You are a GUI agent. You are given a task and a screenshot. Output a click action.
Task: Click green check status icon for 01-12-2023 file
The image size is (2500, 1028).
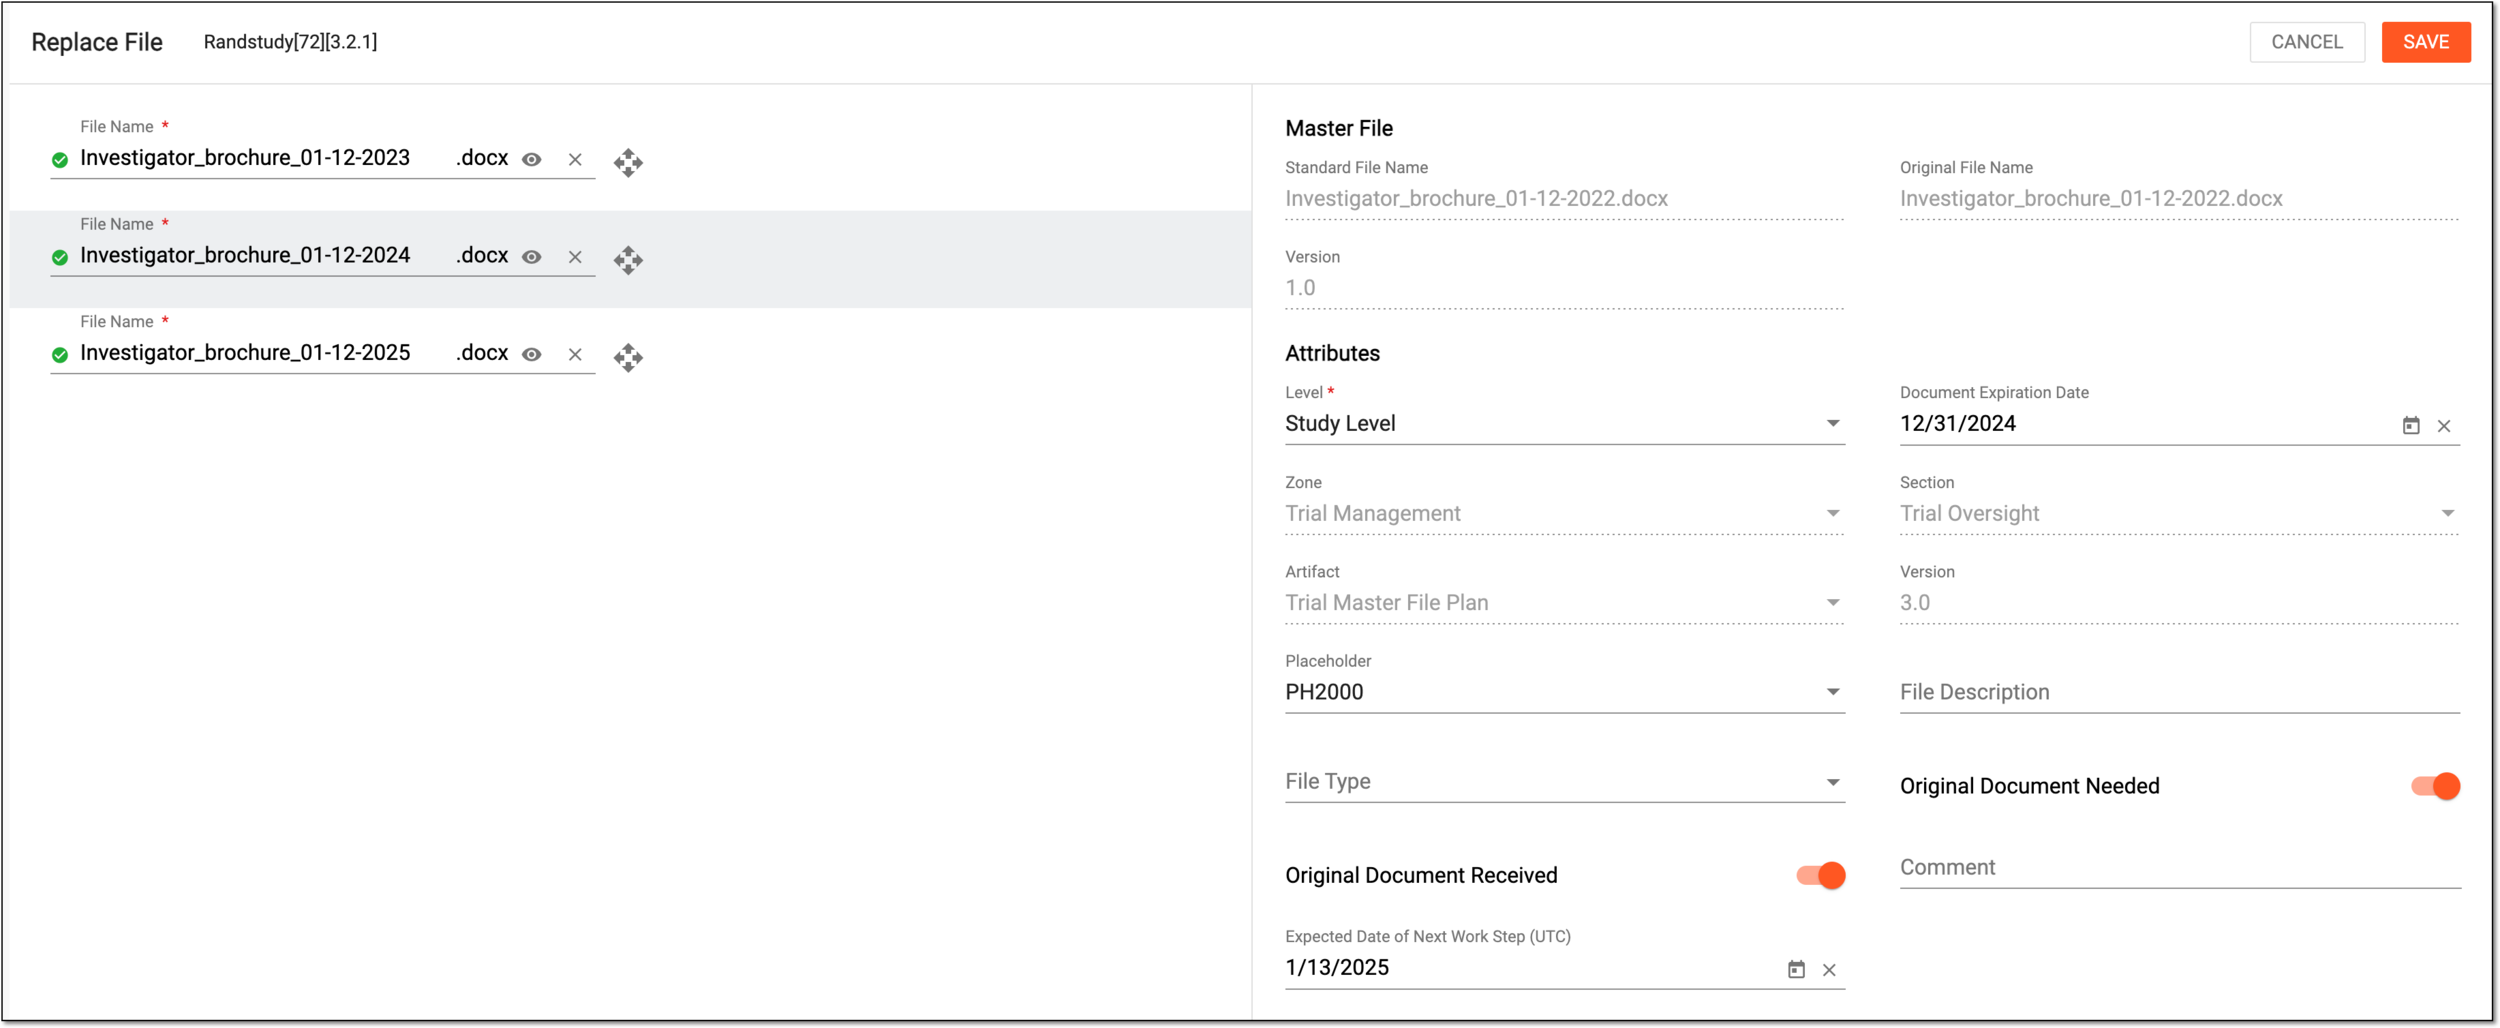(60, 160)
